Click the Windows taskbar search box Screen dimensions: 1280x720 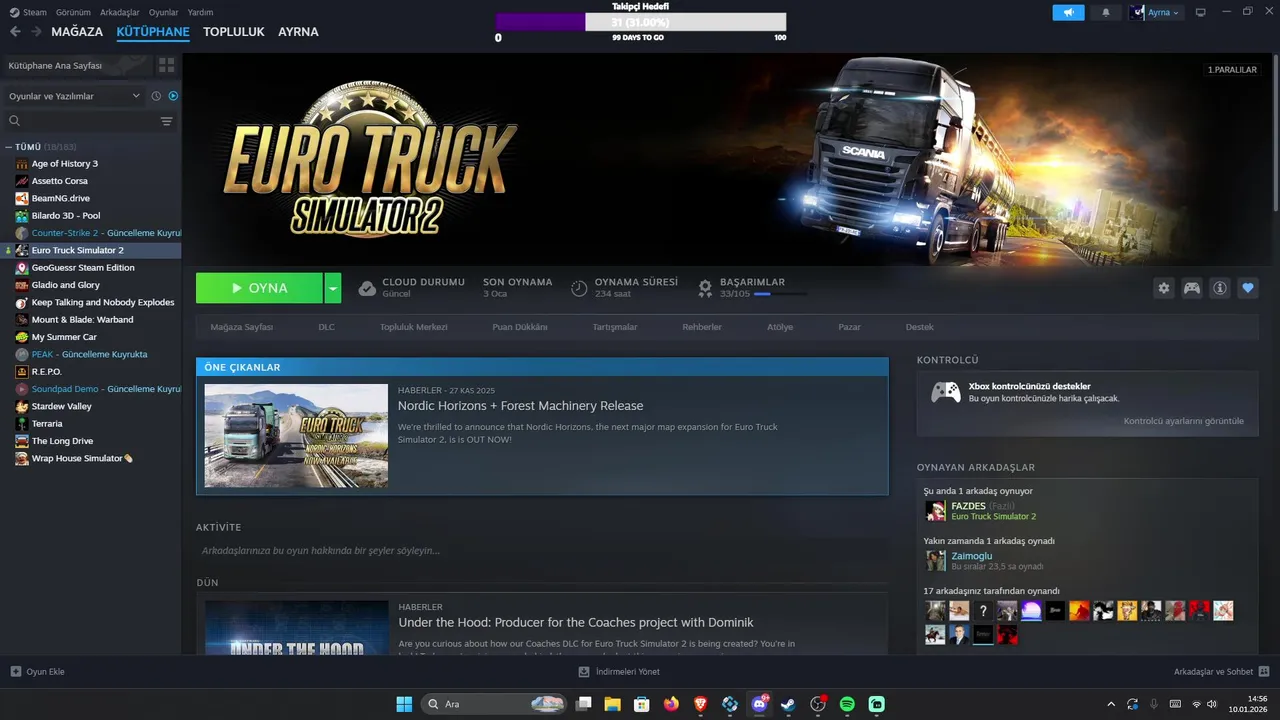point(494,704)
